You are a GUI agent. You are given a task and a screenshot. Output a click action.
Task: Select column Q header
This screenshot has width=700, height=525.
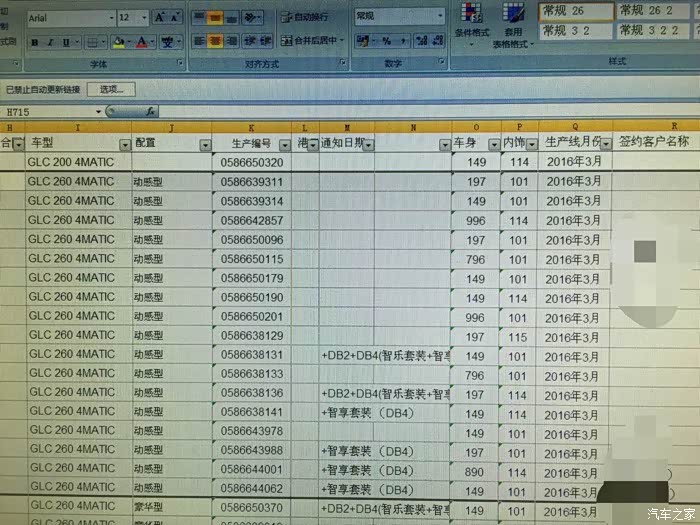(575, 126)
